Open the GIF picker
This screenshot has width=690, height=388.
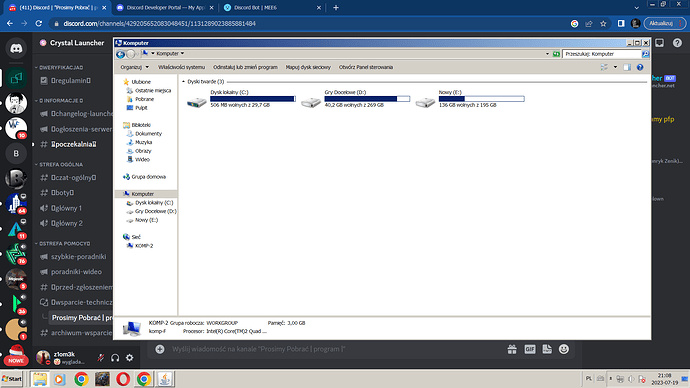[x=530, y=349]
